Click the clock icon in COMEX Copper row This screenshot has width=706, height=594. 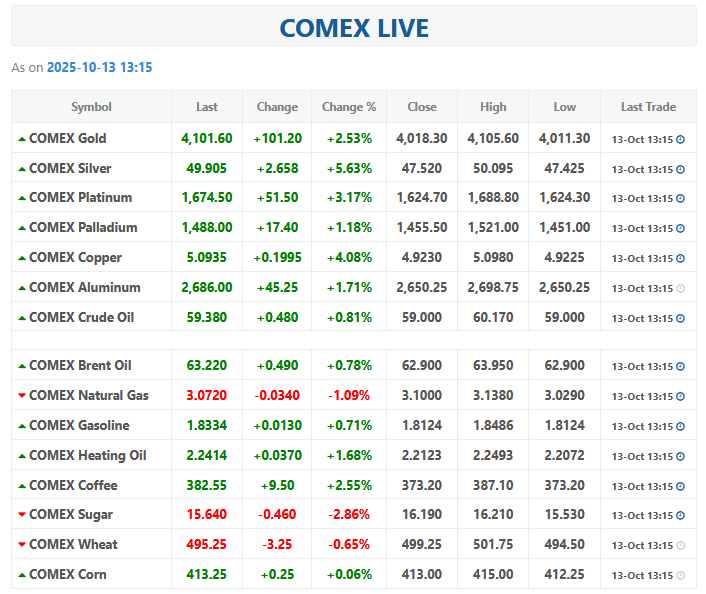pos(681,258)
